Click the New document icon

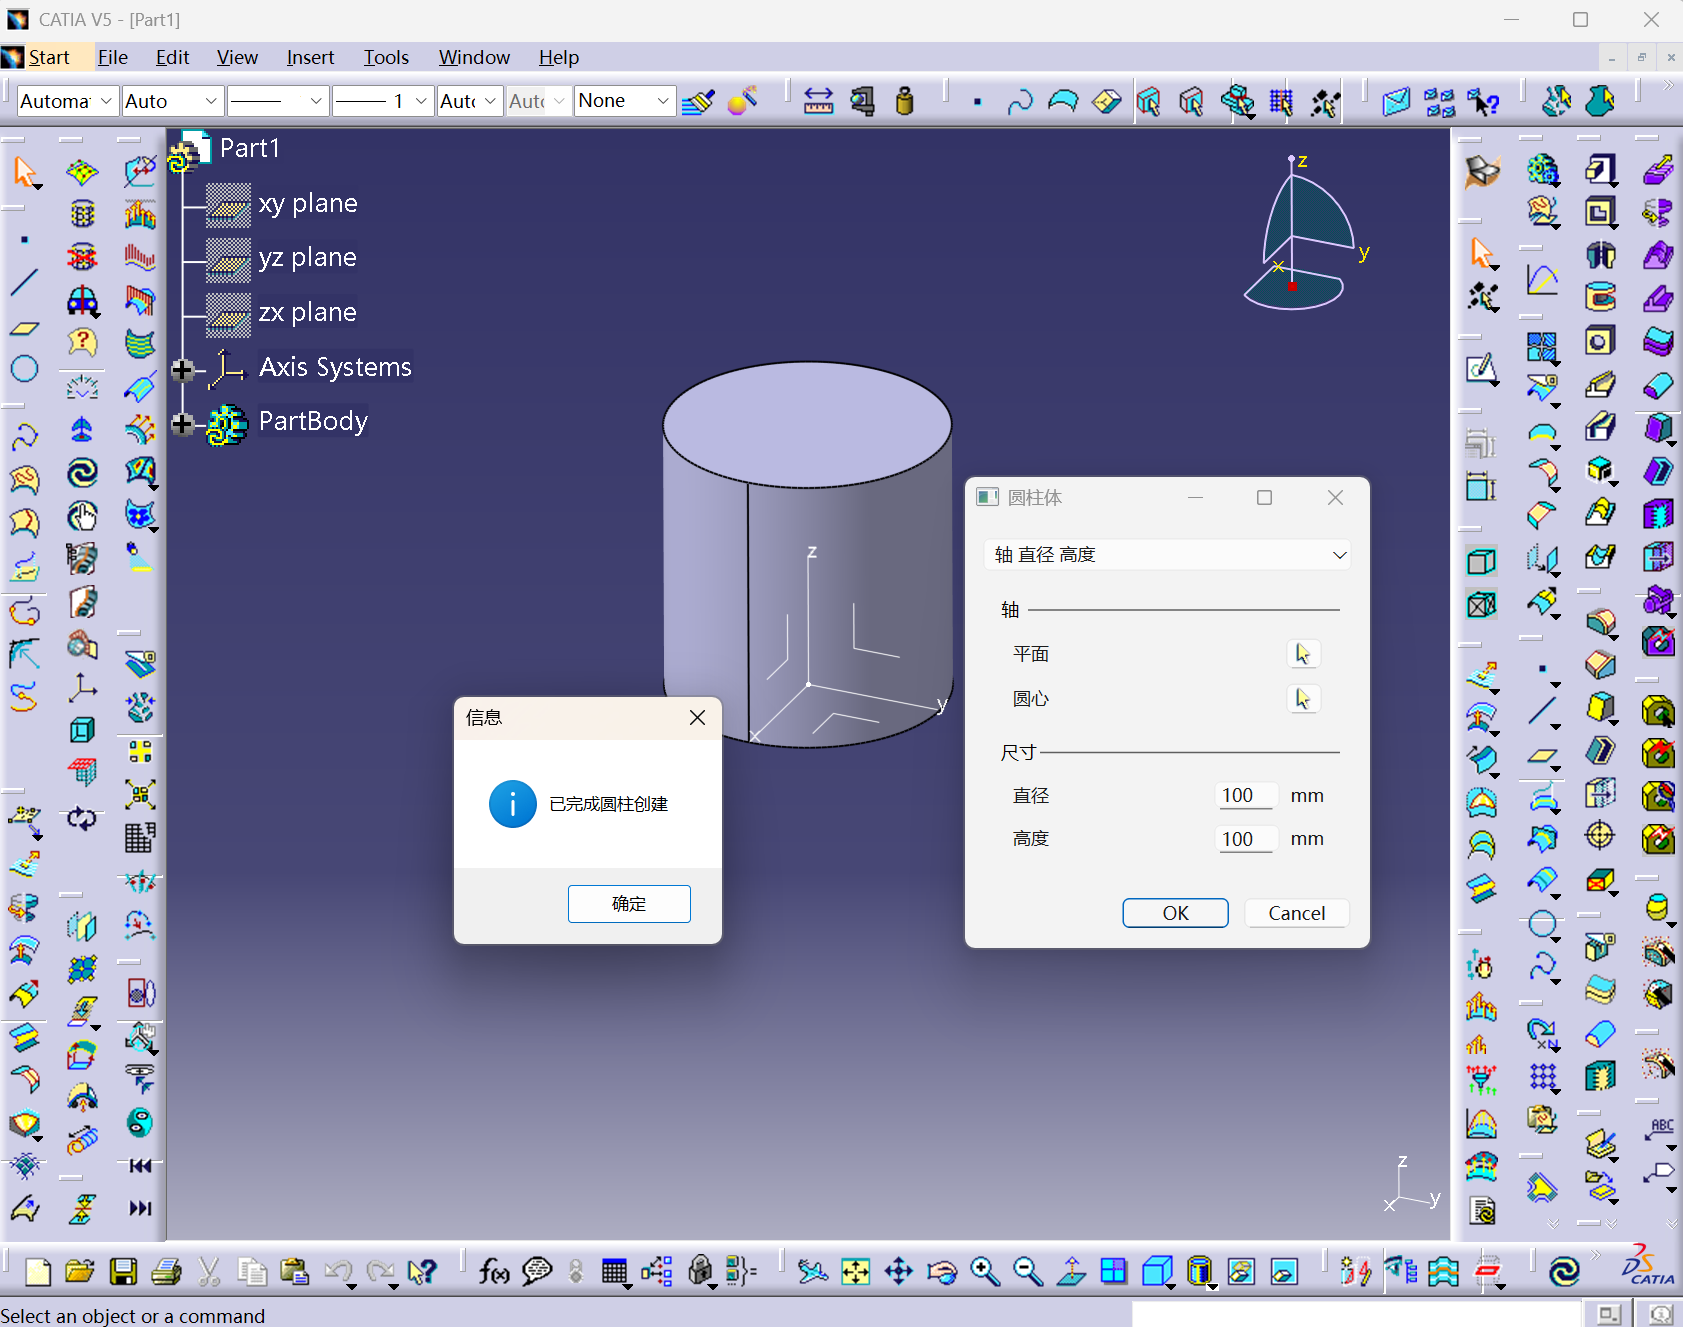[38, 1271]
